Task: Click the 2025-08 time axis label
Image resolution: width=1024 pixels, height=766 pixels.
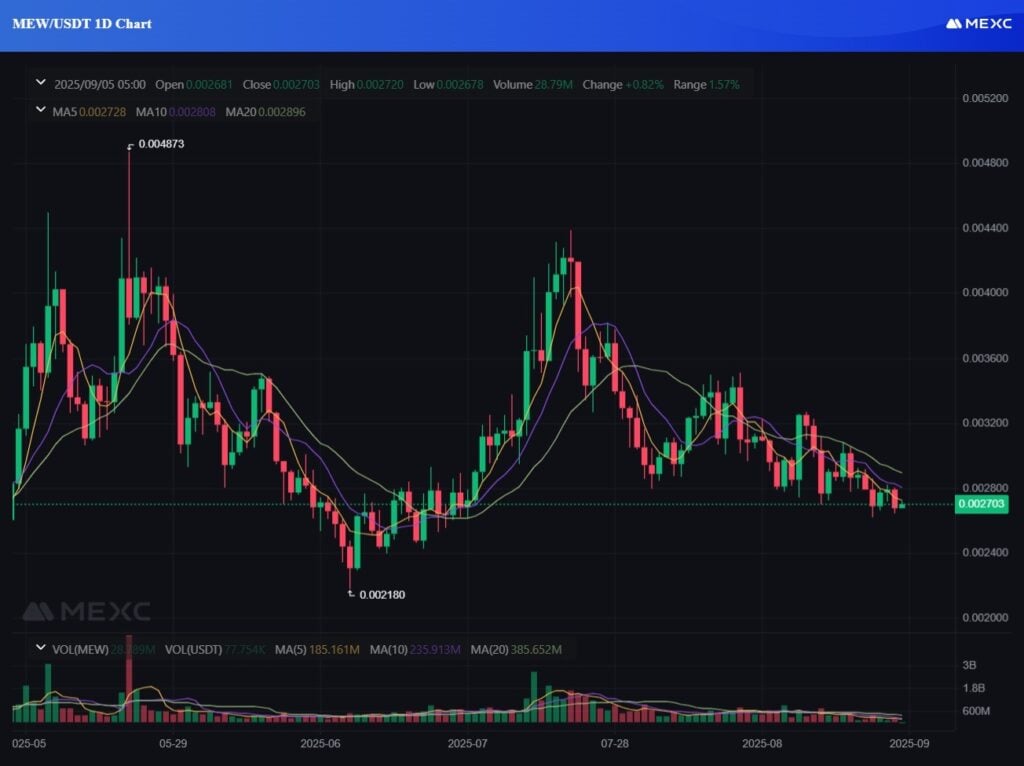Action: [762, 744]
